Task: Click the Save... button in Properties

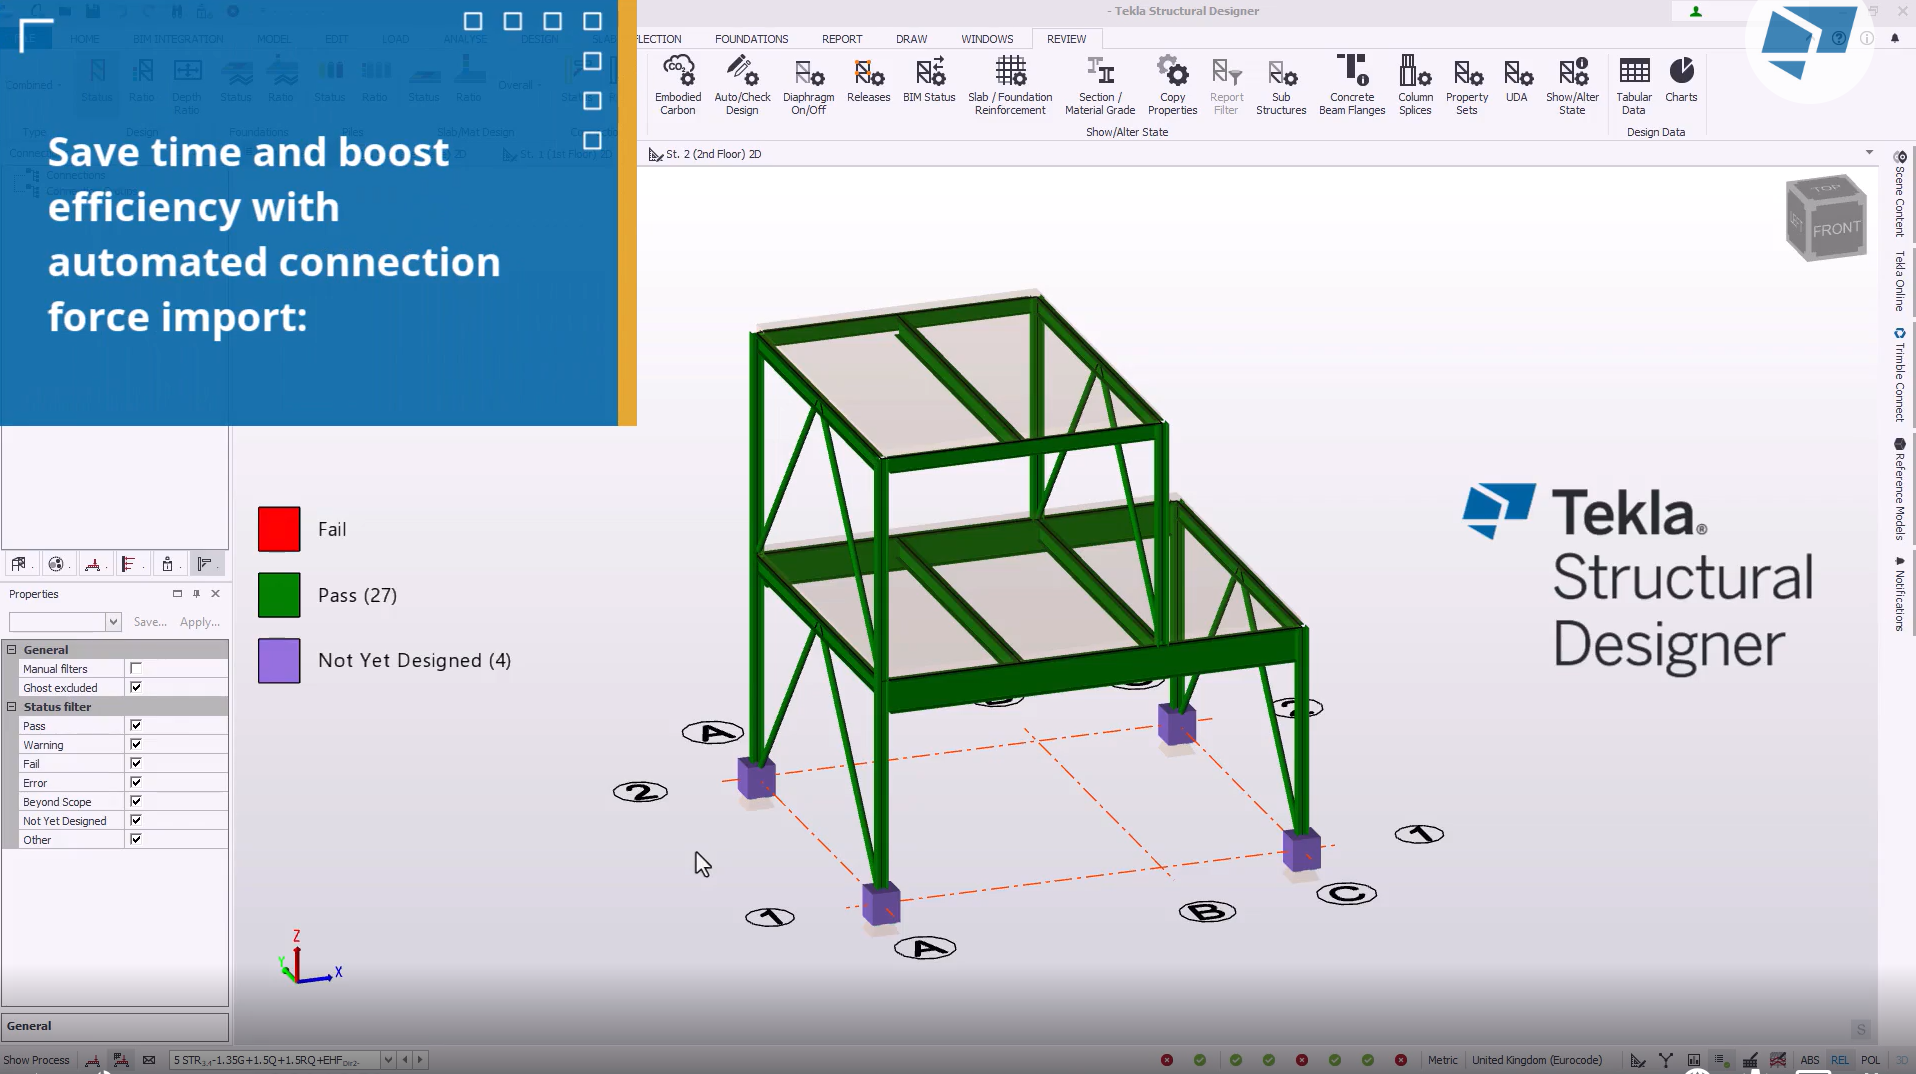Action: point(150,622)
